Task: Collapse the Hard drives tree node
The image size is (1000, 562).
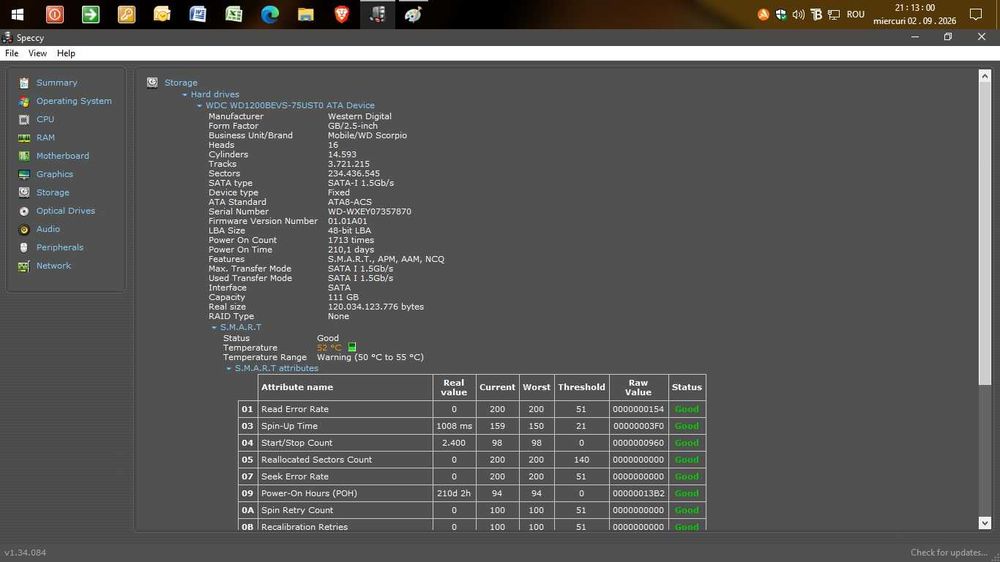Action: (x=185, y=94)
